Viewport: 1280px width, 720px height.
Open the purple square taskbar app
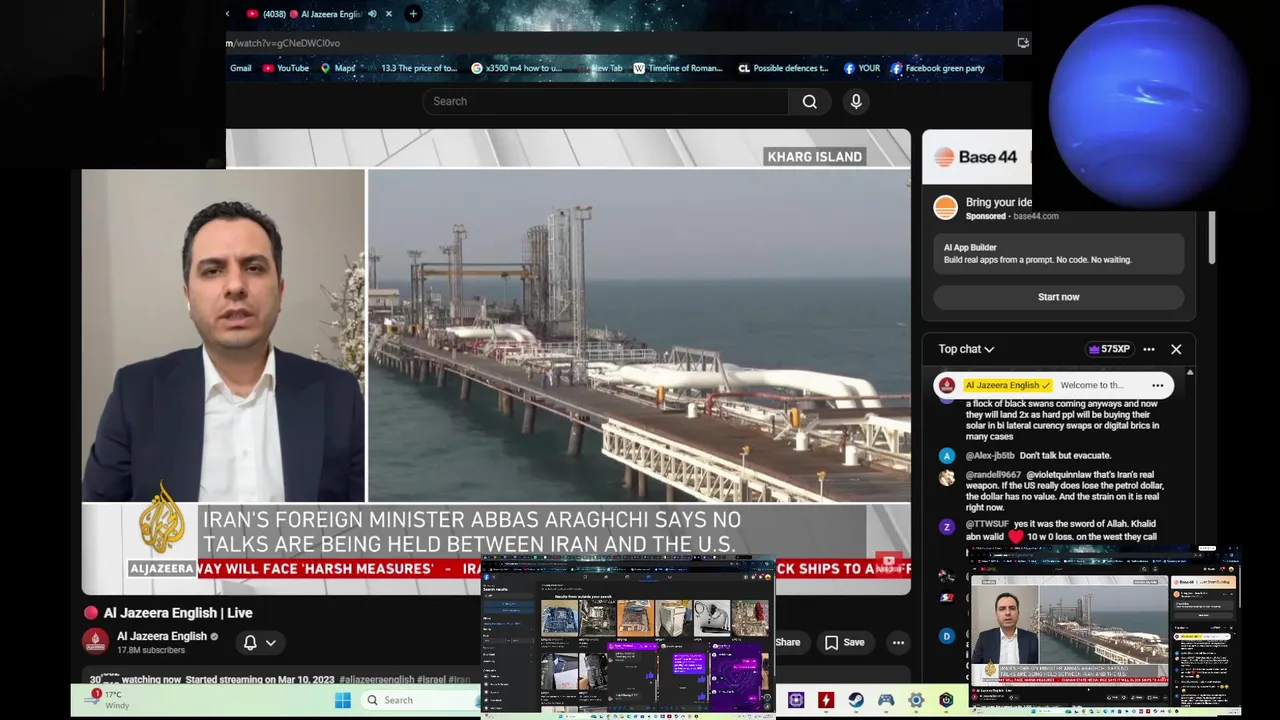click(796, 700)
